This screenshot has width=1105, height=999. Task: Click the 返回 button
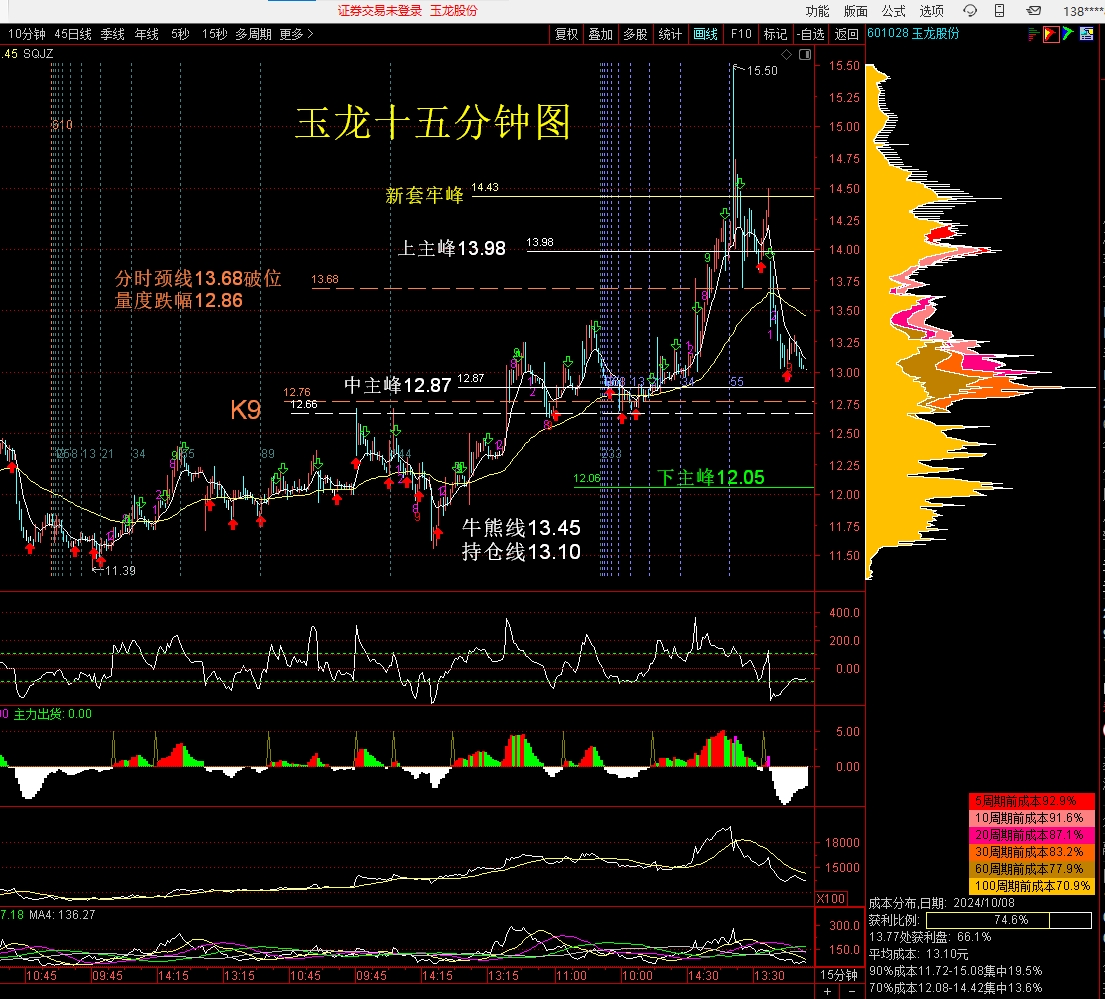[847, 34]
